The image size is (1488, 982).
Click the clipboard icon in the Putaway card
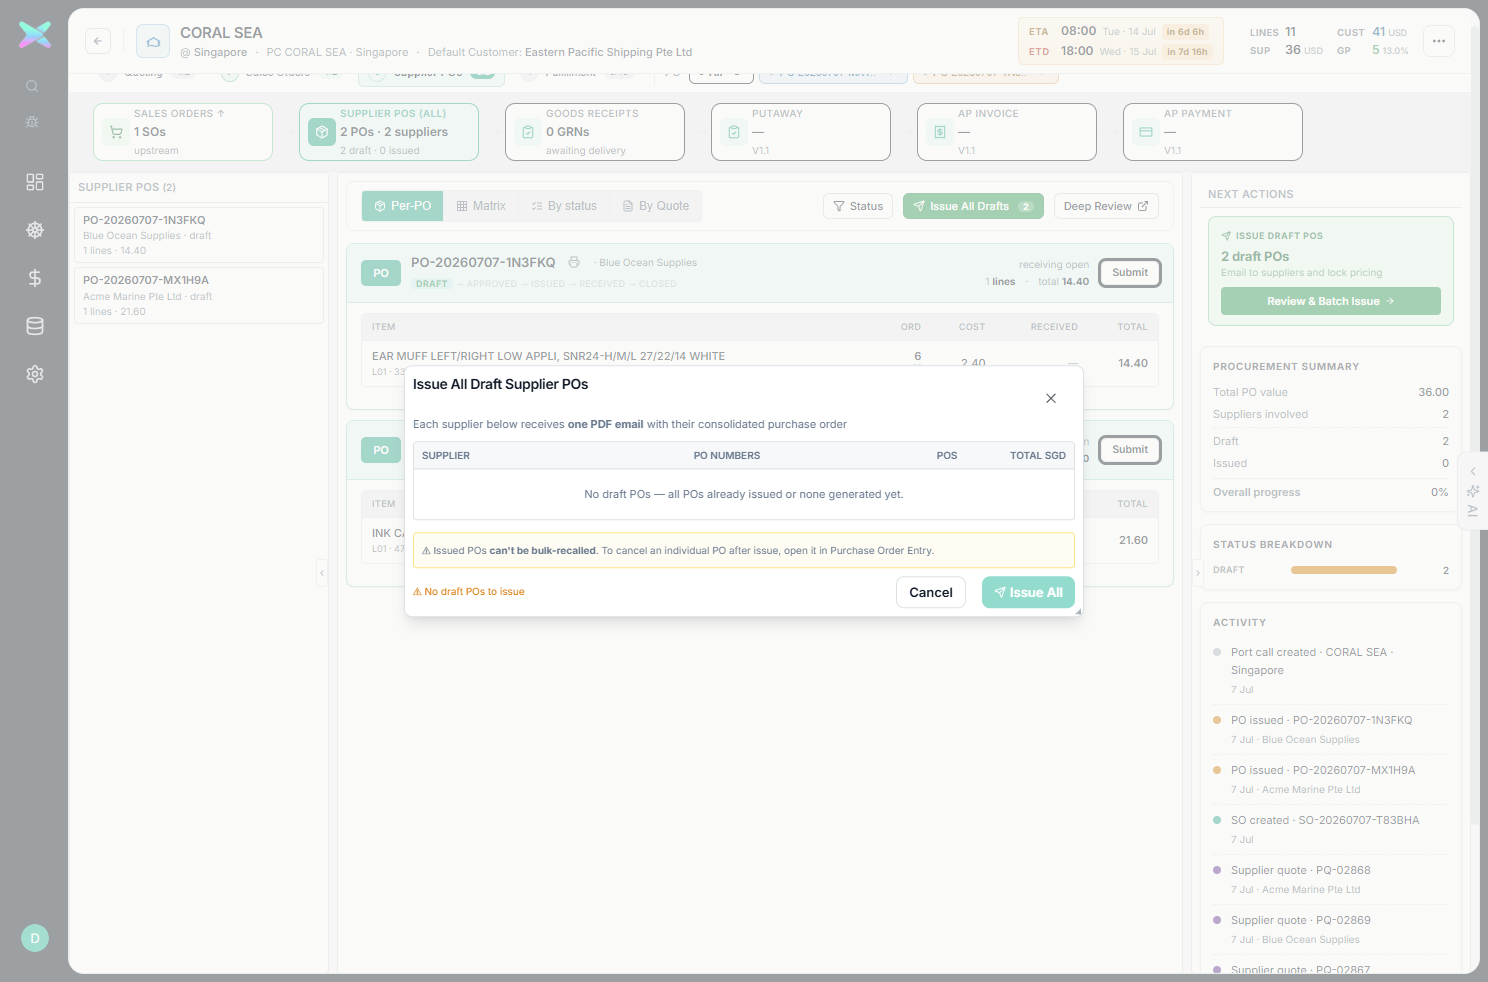click(x=734, y=132)
